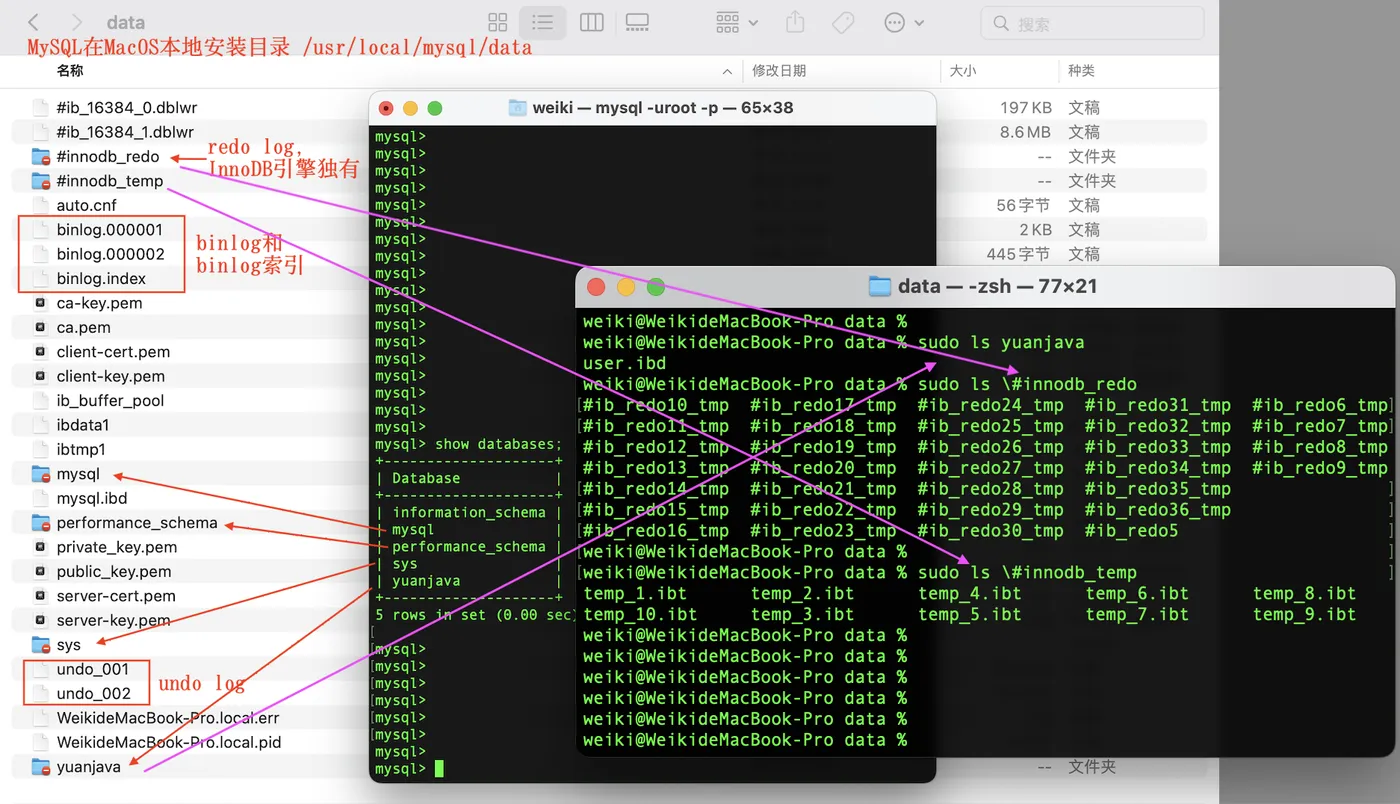The image size is (1400, 804).
Task: Click the Finder share icon
Action: coord(795,22)
